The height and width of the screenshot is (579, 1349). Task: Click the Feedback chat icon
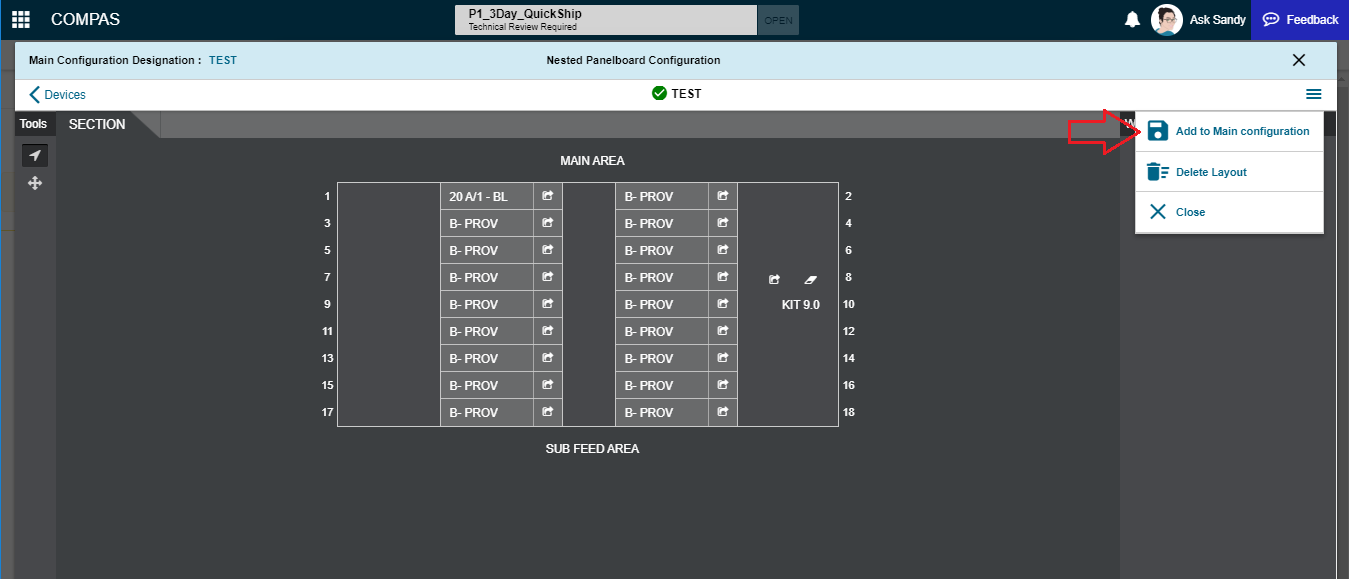point(1271,19)
